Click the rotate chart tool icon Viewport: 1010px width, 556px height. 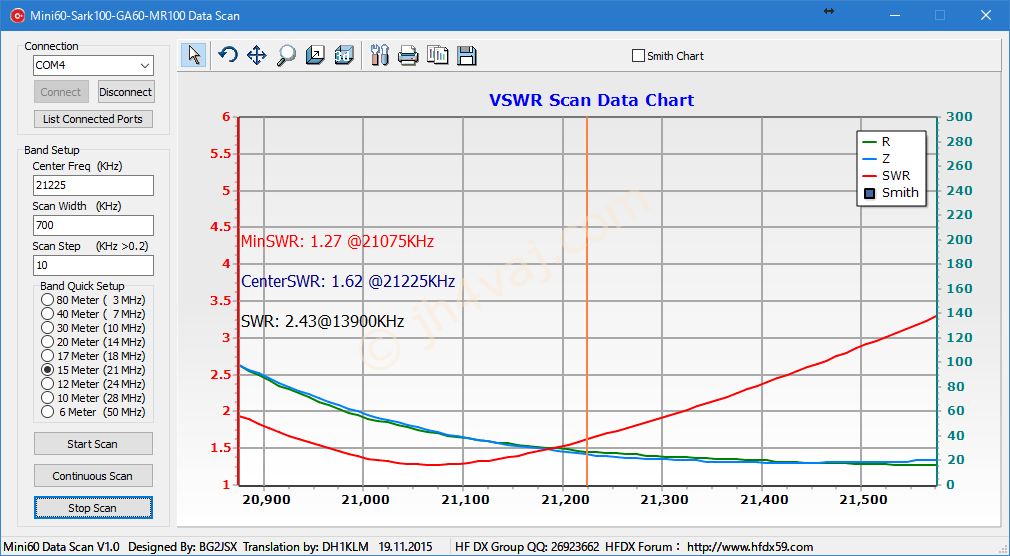click(x=227, y=55)
